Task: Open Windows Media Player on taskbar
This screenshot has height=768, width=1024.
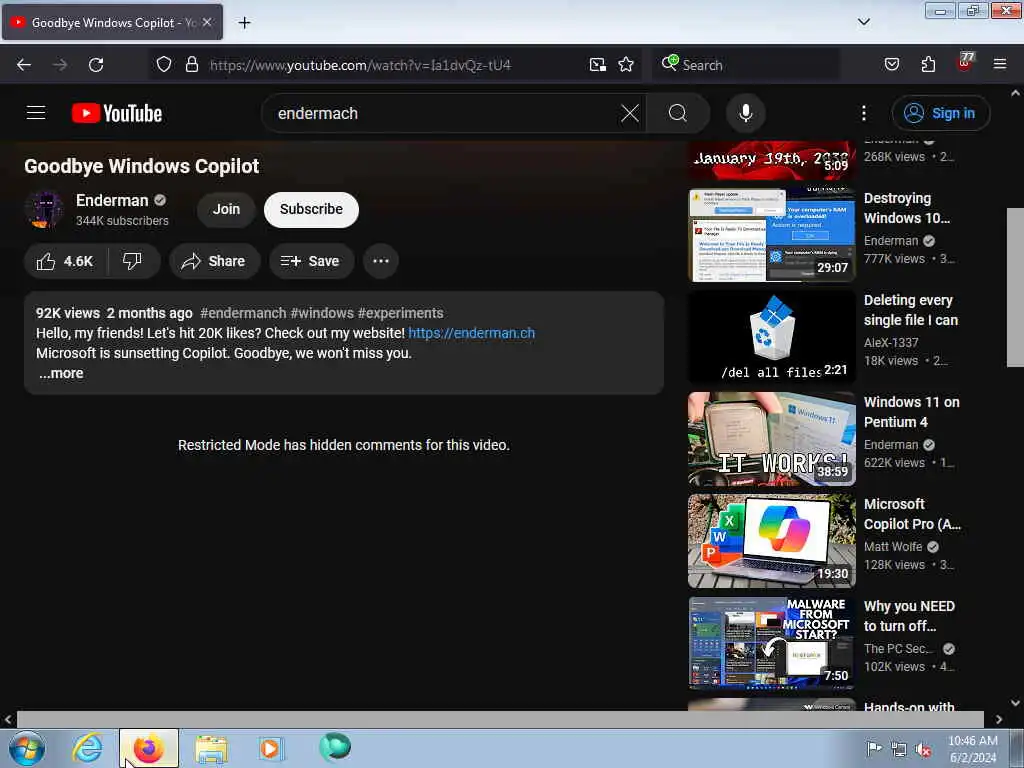Action: coord(271,748)
